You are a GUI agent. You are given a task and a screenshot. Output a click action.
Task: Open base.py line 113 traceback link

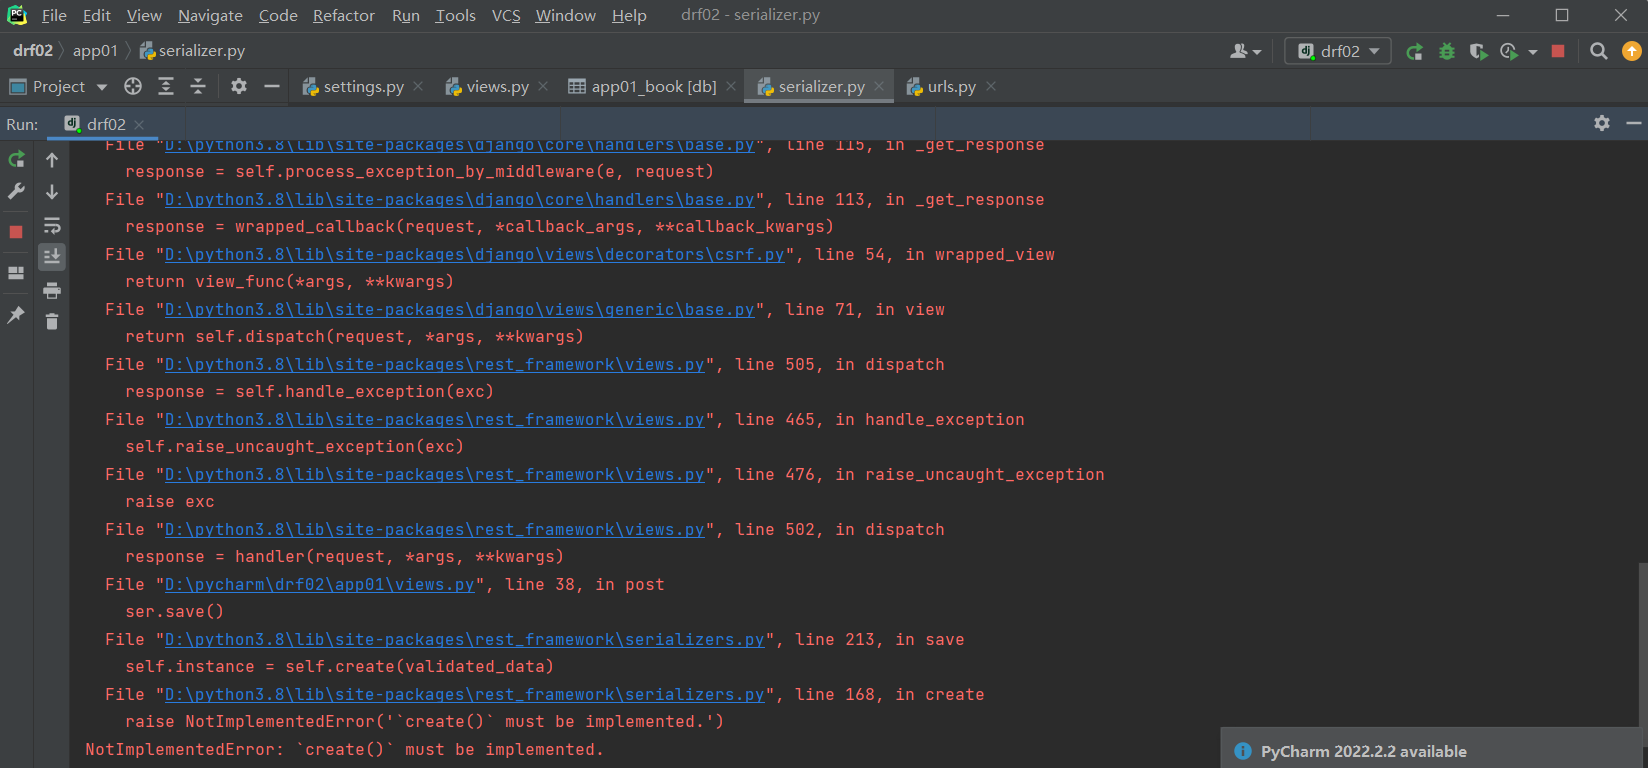(x=459, y=200)
